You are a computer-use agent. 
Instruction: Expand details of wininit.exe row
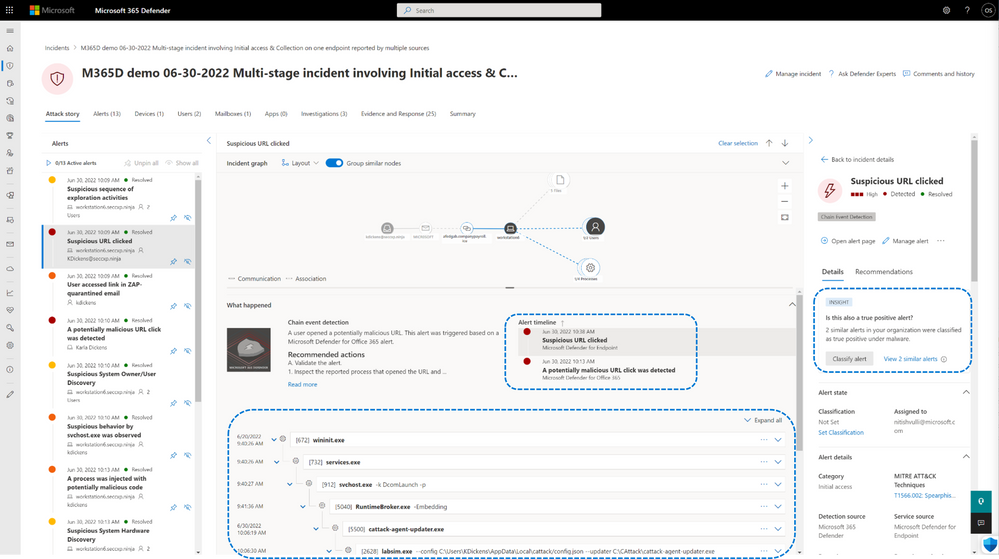click(778, 440)
